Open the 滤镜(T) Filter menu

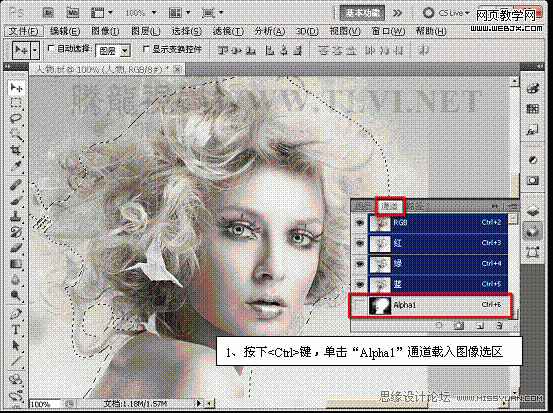coord(228,31)
